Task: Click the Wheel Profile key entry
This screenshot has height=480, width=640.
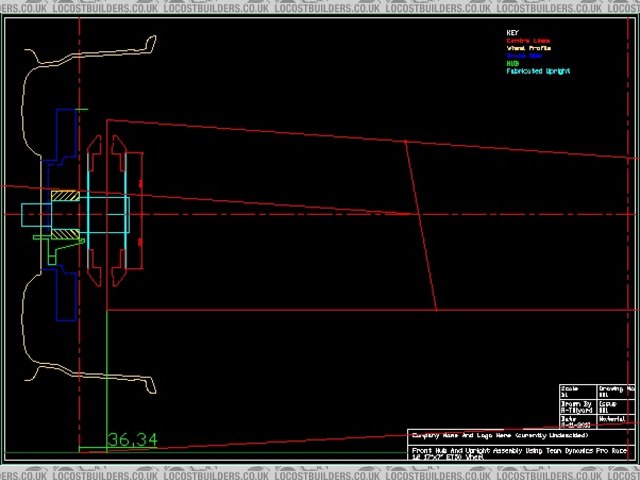Action: tap(529, 47)
